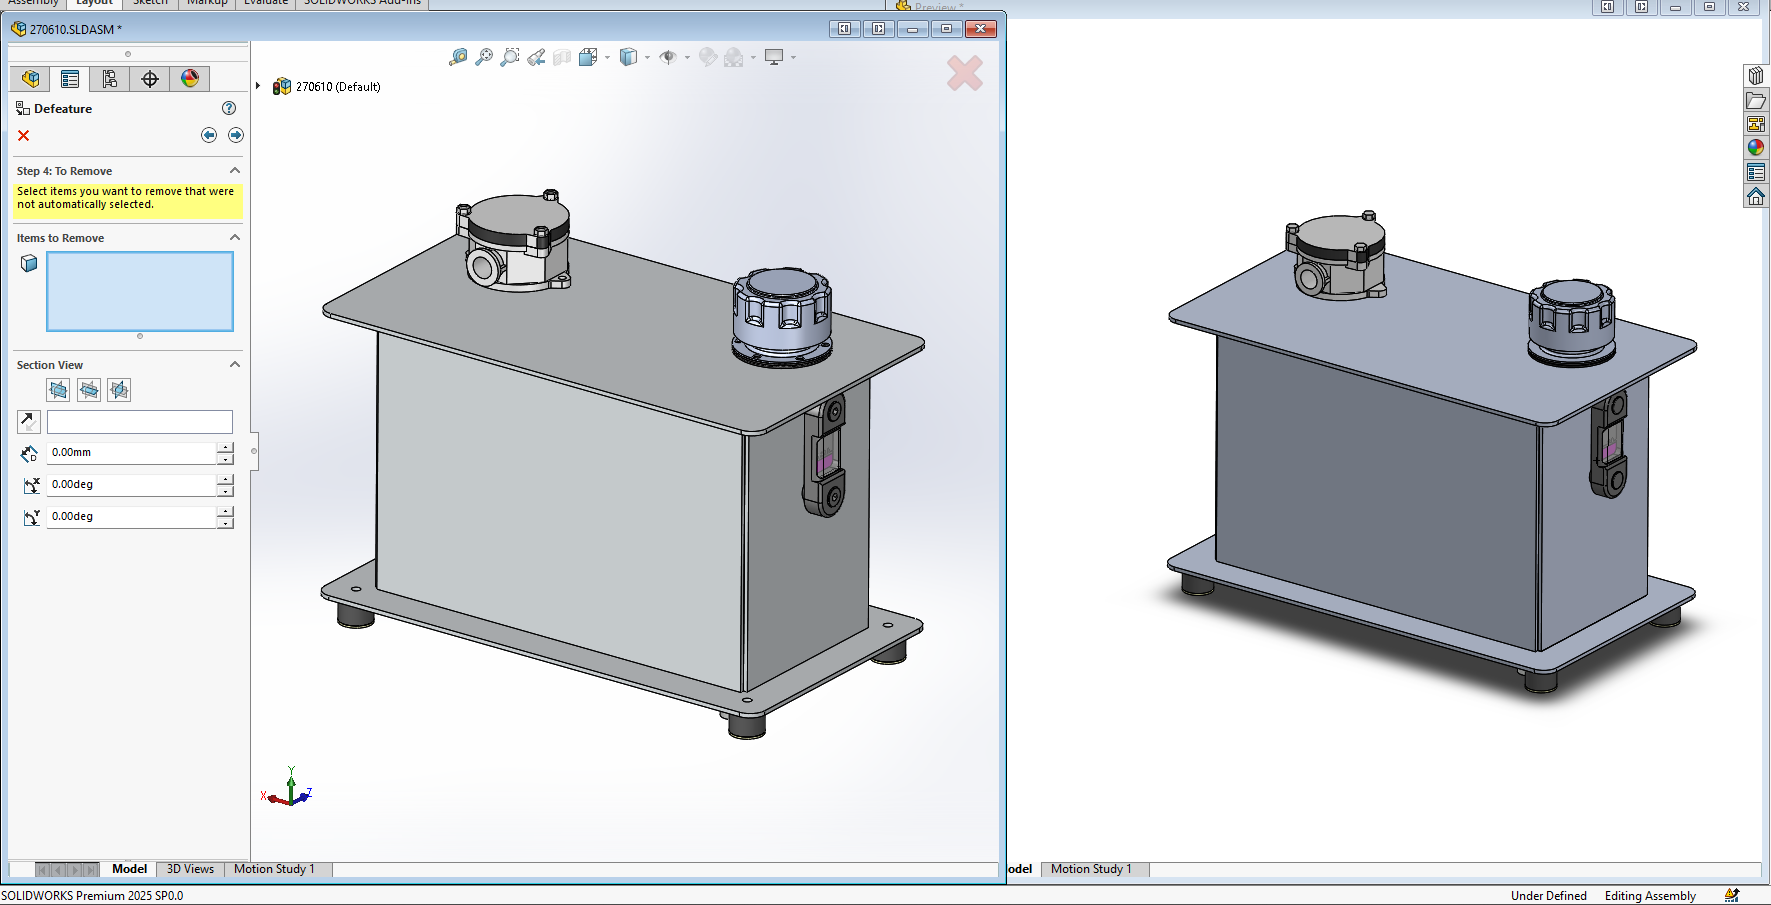Switch to the 3D Views tab
This screenshot has width=1771, height=905.
(190, 869)
